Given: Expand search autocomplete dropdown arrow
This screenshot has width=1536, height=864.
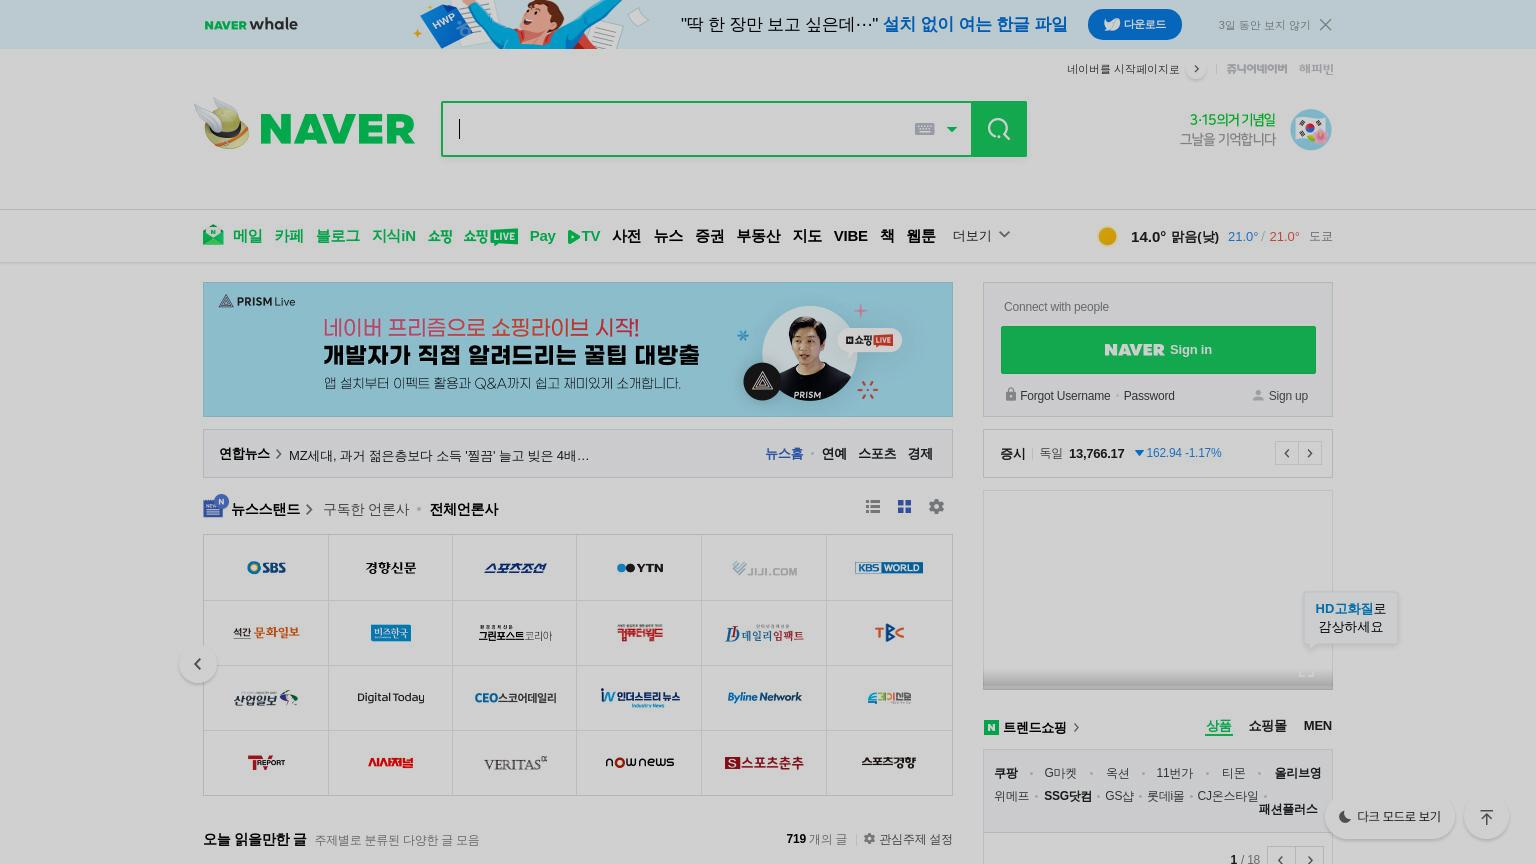Looking at the screenshot, I should [952, 129].
